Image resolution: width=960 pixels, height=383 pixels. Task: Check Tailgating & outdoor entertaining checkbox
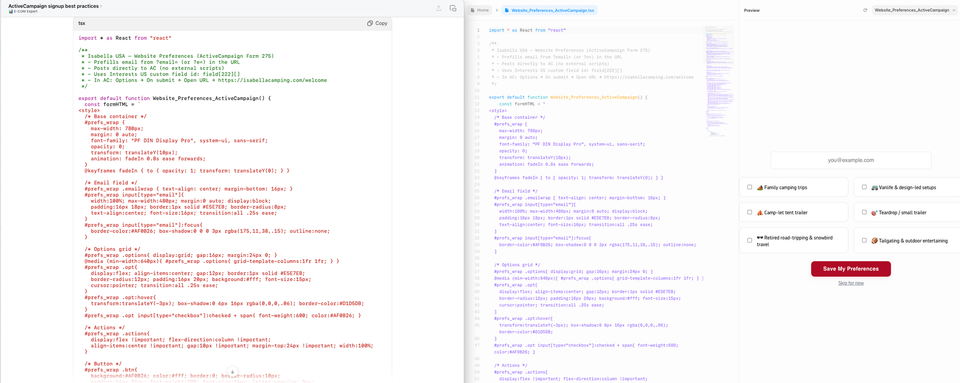tap(864, 240)
